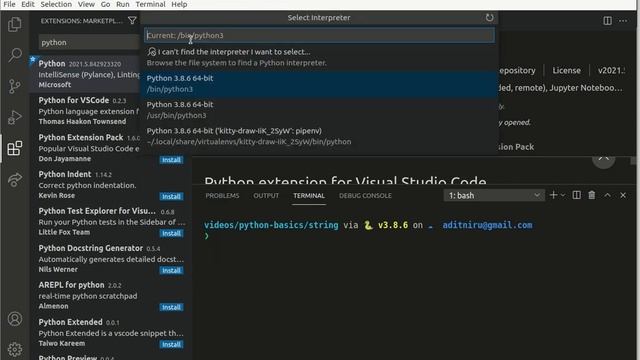The width and height of the screenshot is (640, 360).
Task: Install Python Test Explorer extension
Action: (x=171, y=233)
